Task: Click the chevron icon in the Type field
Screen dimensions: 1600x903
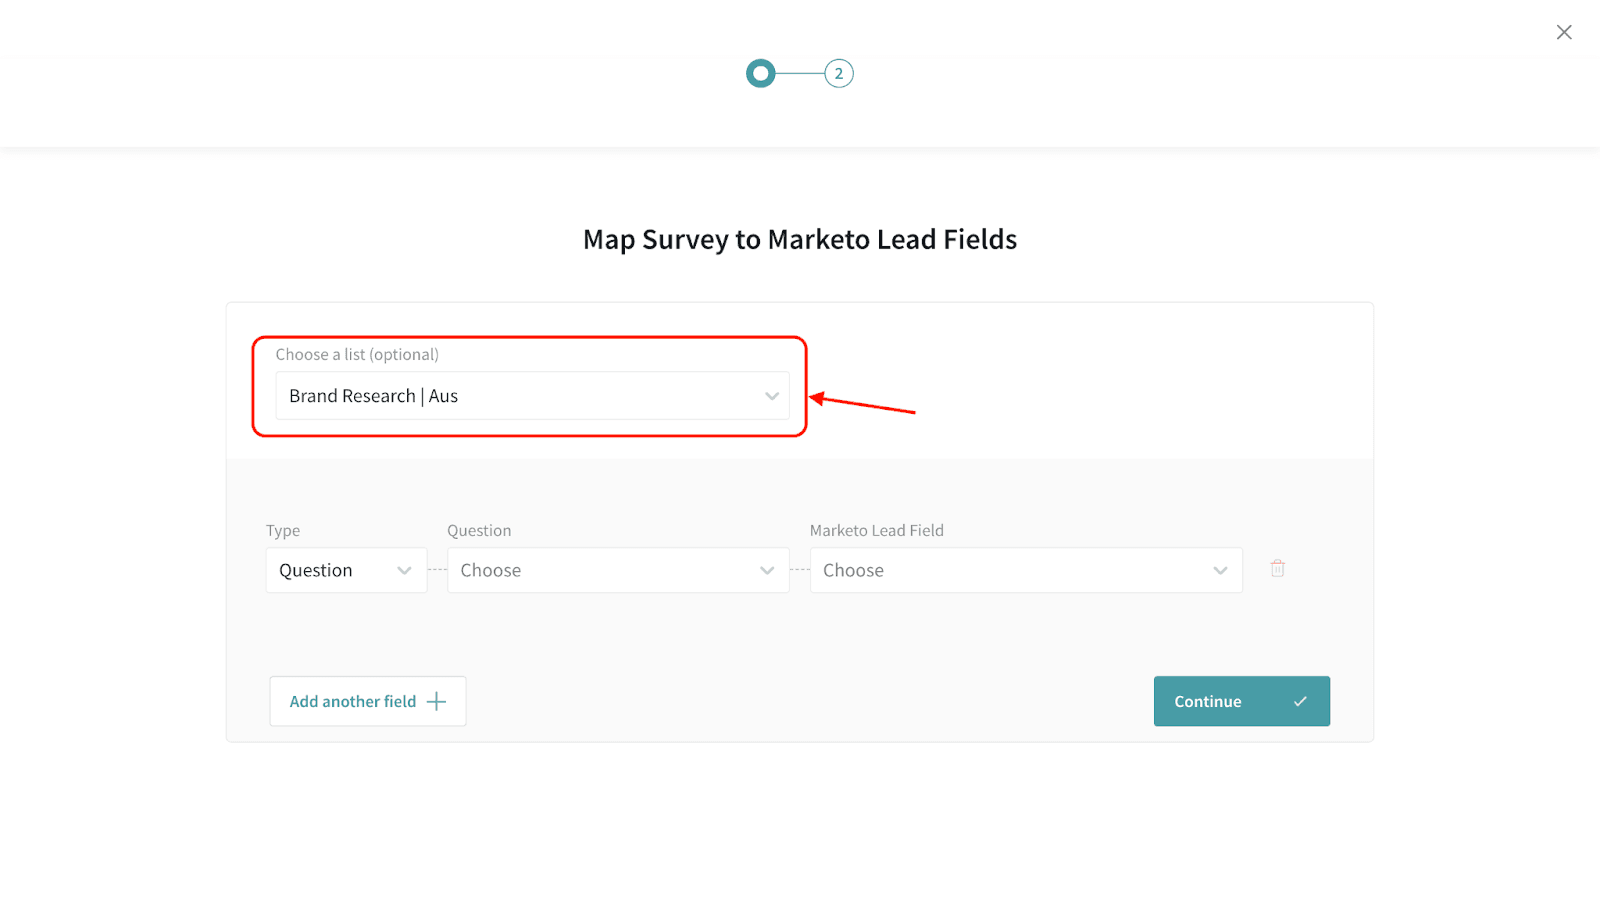Action: (404, 570)
